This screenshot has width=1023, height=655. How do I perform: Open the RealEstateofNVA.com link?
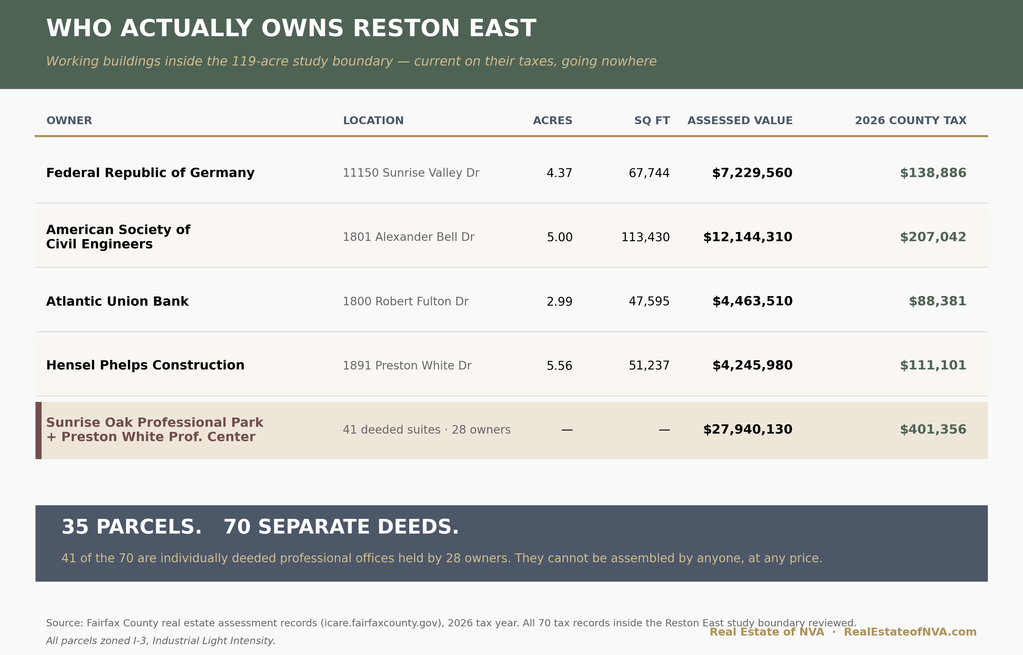[x=910, y=632]
